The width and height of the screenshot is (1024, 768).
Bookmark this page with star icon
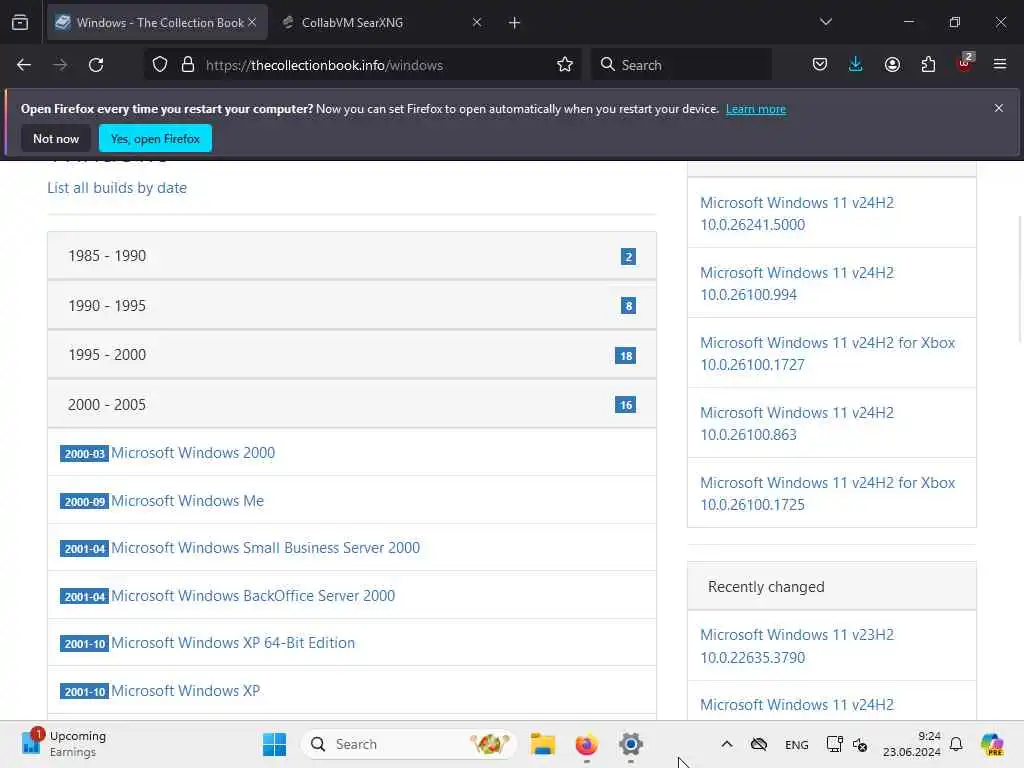(565, 65)
